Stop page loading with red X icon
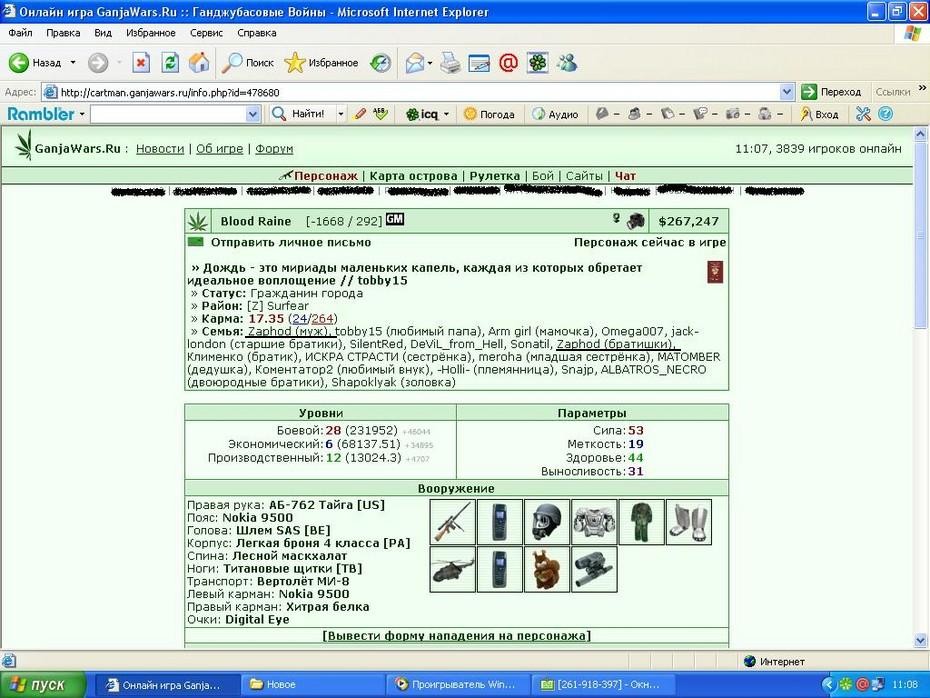This screenshot has height=698, width=930. (x=141, y=63)
